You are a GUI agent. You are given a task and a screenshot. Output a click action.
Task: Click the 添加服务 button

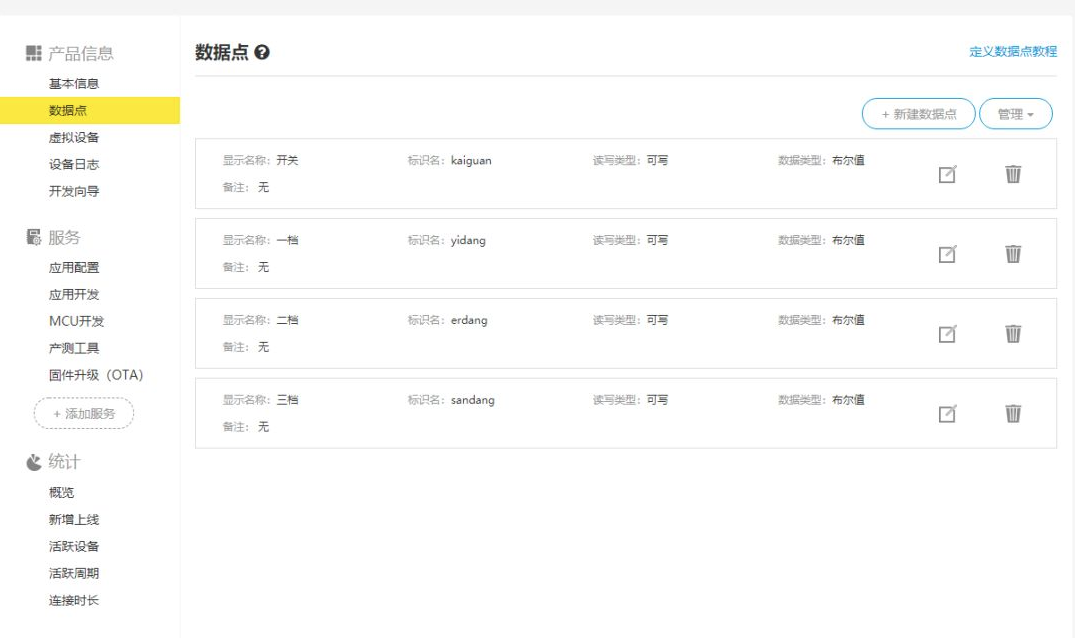click(84, 413)
